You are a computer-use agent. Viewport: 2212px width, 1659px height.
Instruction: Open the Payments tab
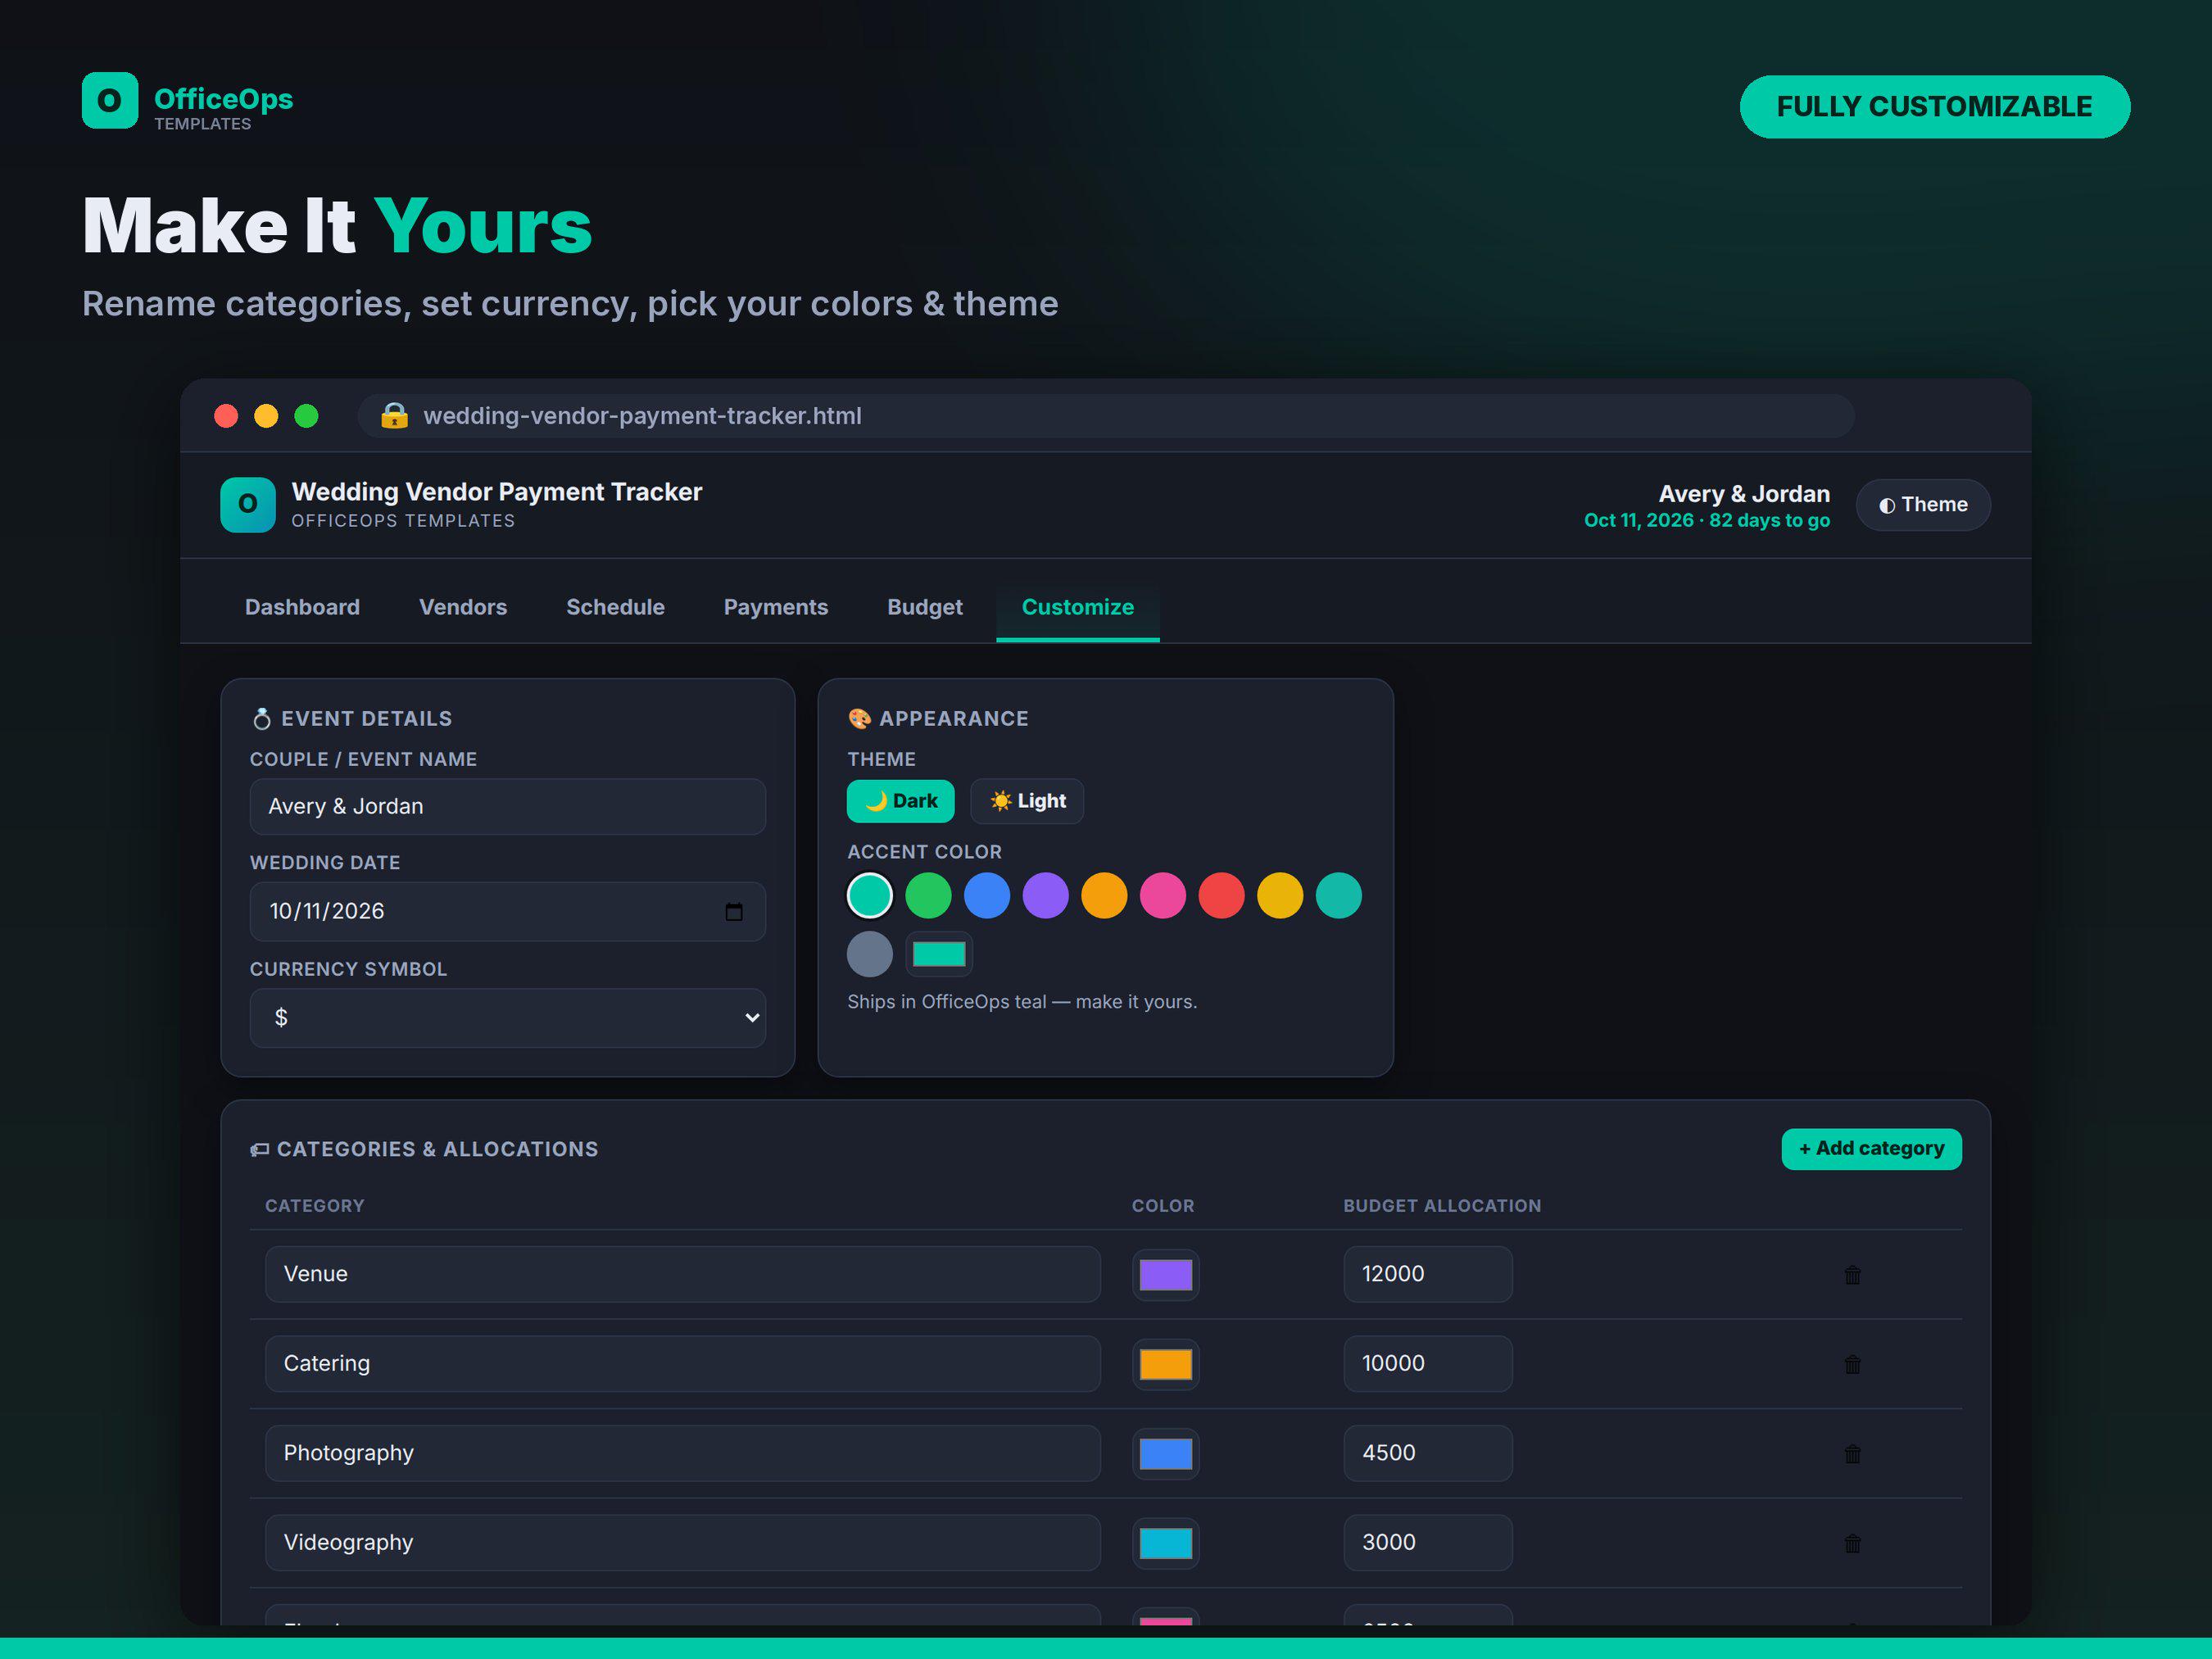coord(776,607)
